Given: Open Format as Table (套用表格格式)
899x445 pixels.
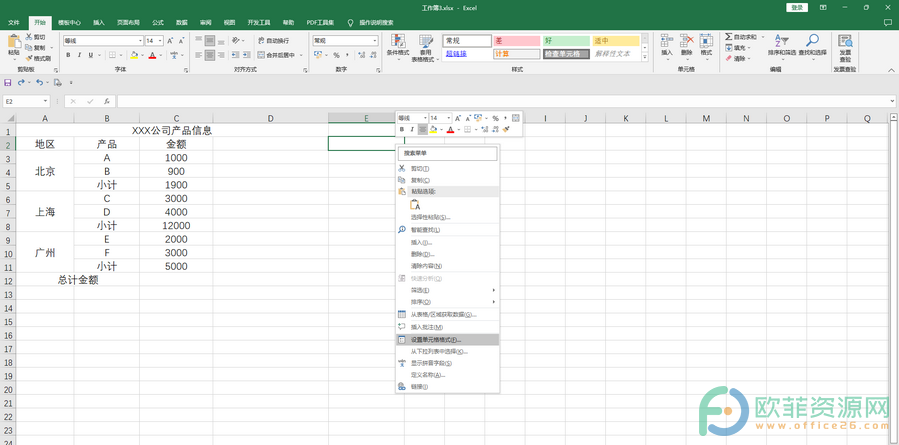Looking at the screenshot, I should (x=425, y=46).
